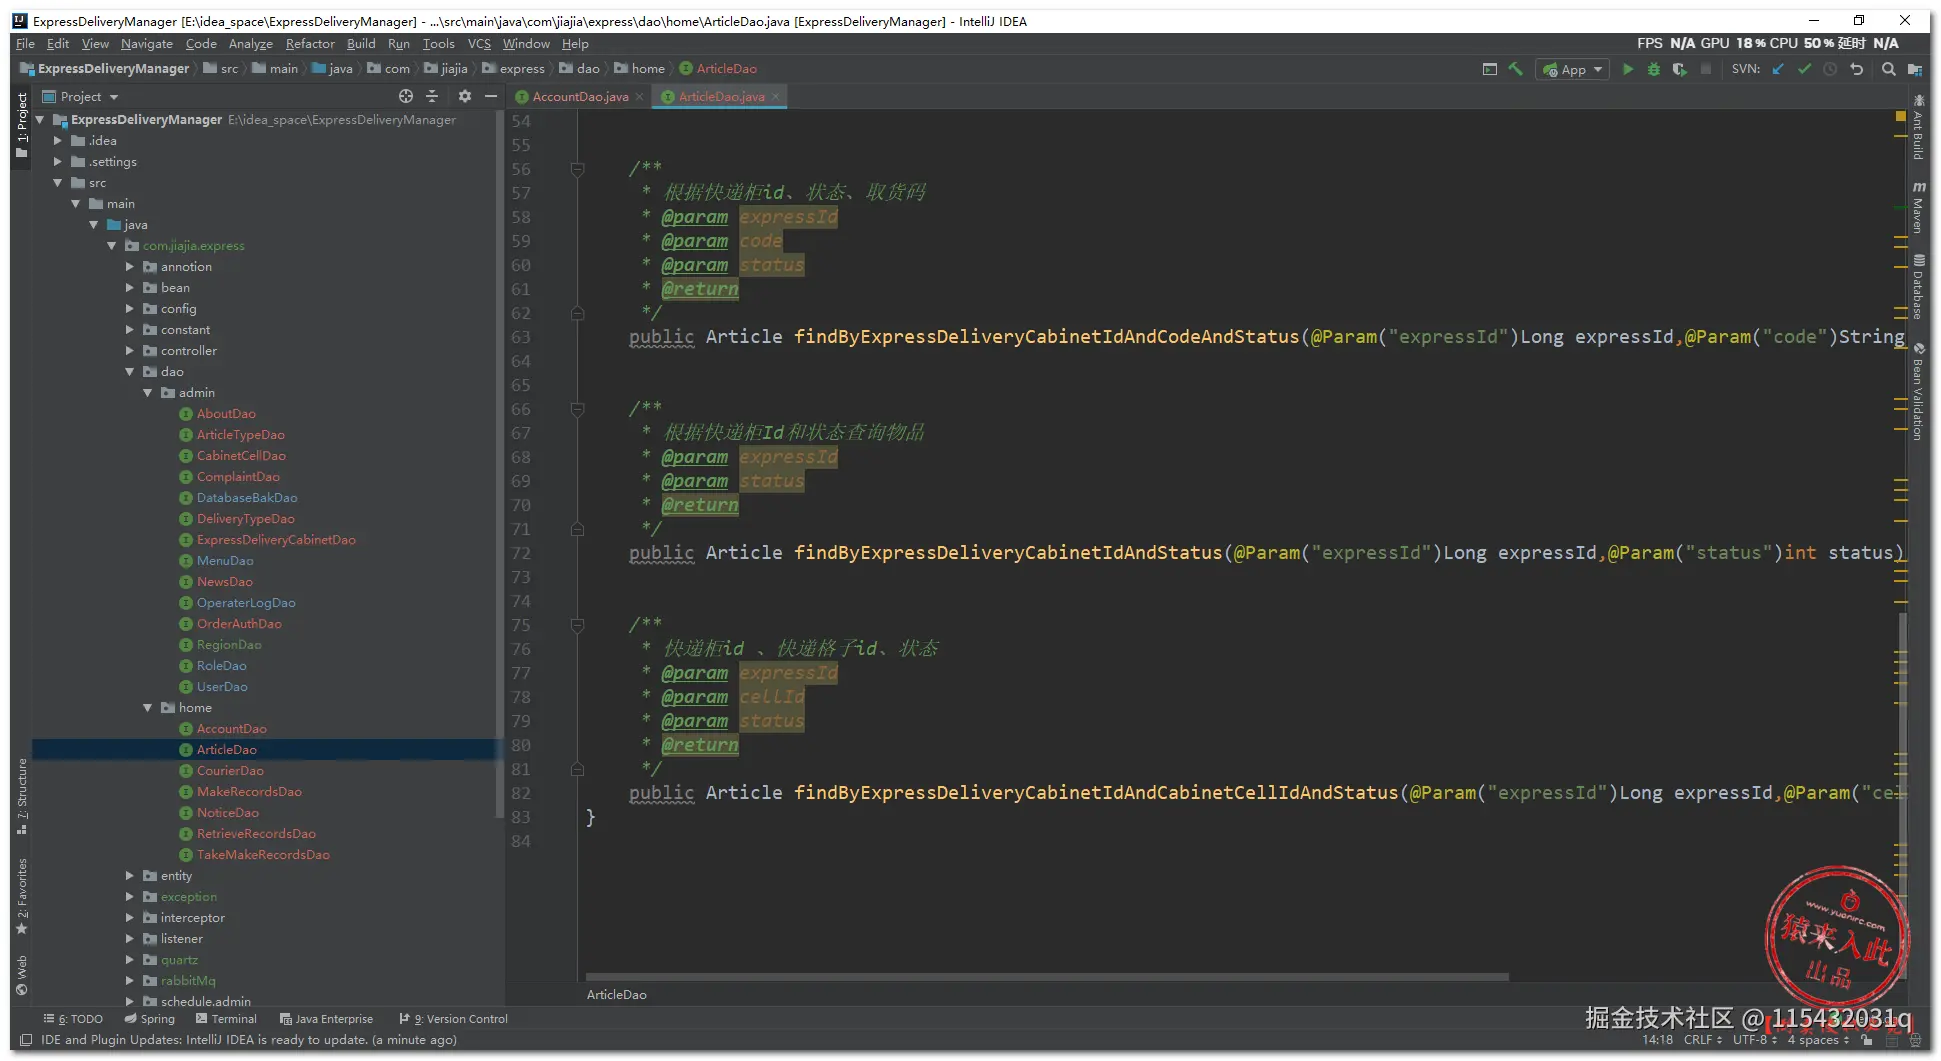This screenshot has height=1061, width=1941.
Task: Collapse all in Project panel toolbar
Action: point(432,96)
